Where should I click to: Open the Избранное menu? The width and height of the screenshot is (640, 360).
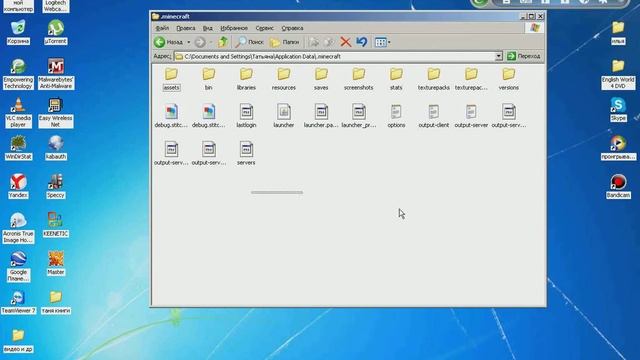tap(234, 28)
